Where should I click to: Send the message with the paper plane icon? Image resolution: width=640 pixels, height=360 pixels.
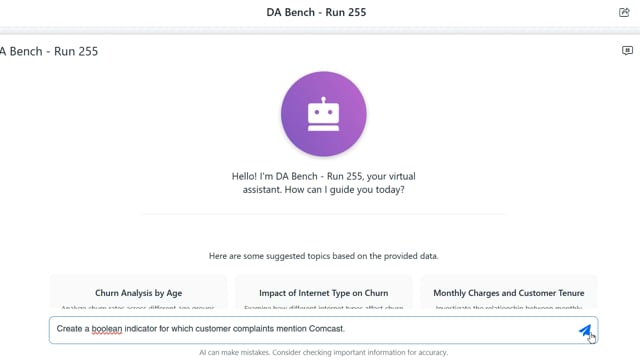tap(585, 330)
